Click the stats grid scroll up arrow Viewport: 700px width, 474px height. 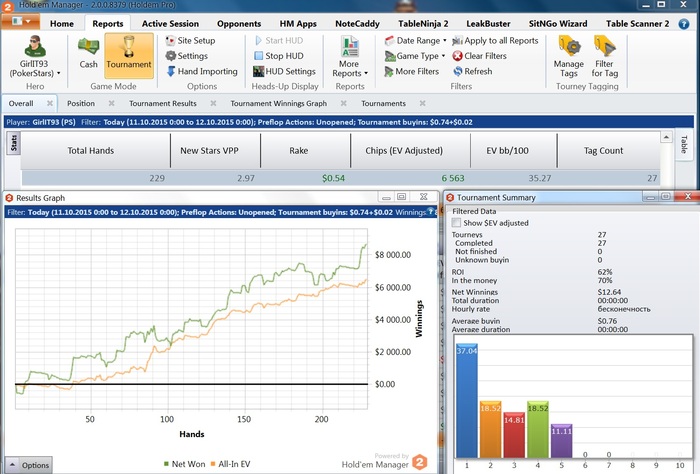pos(667,137)
